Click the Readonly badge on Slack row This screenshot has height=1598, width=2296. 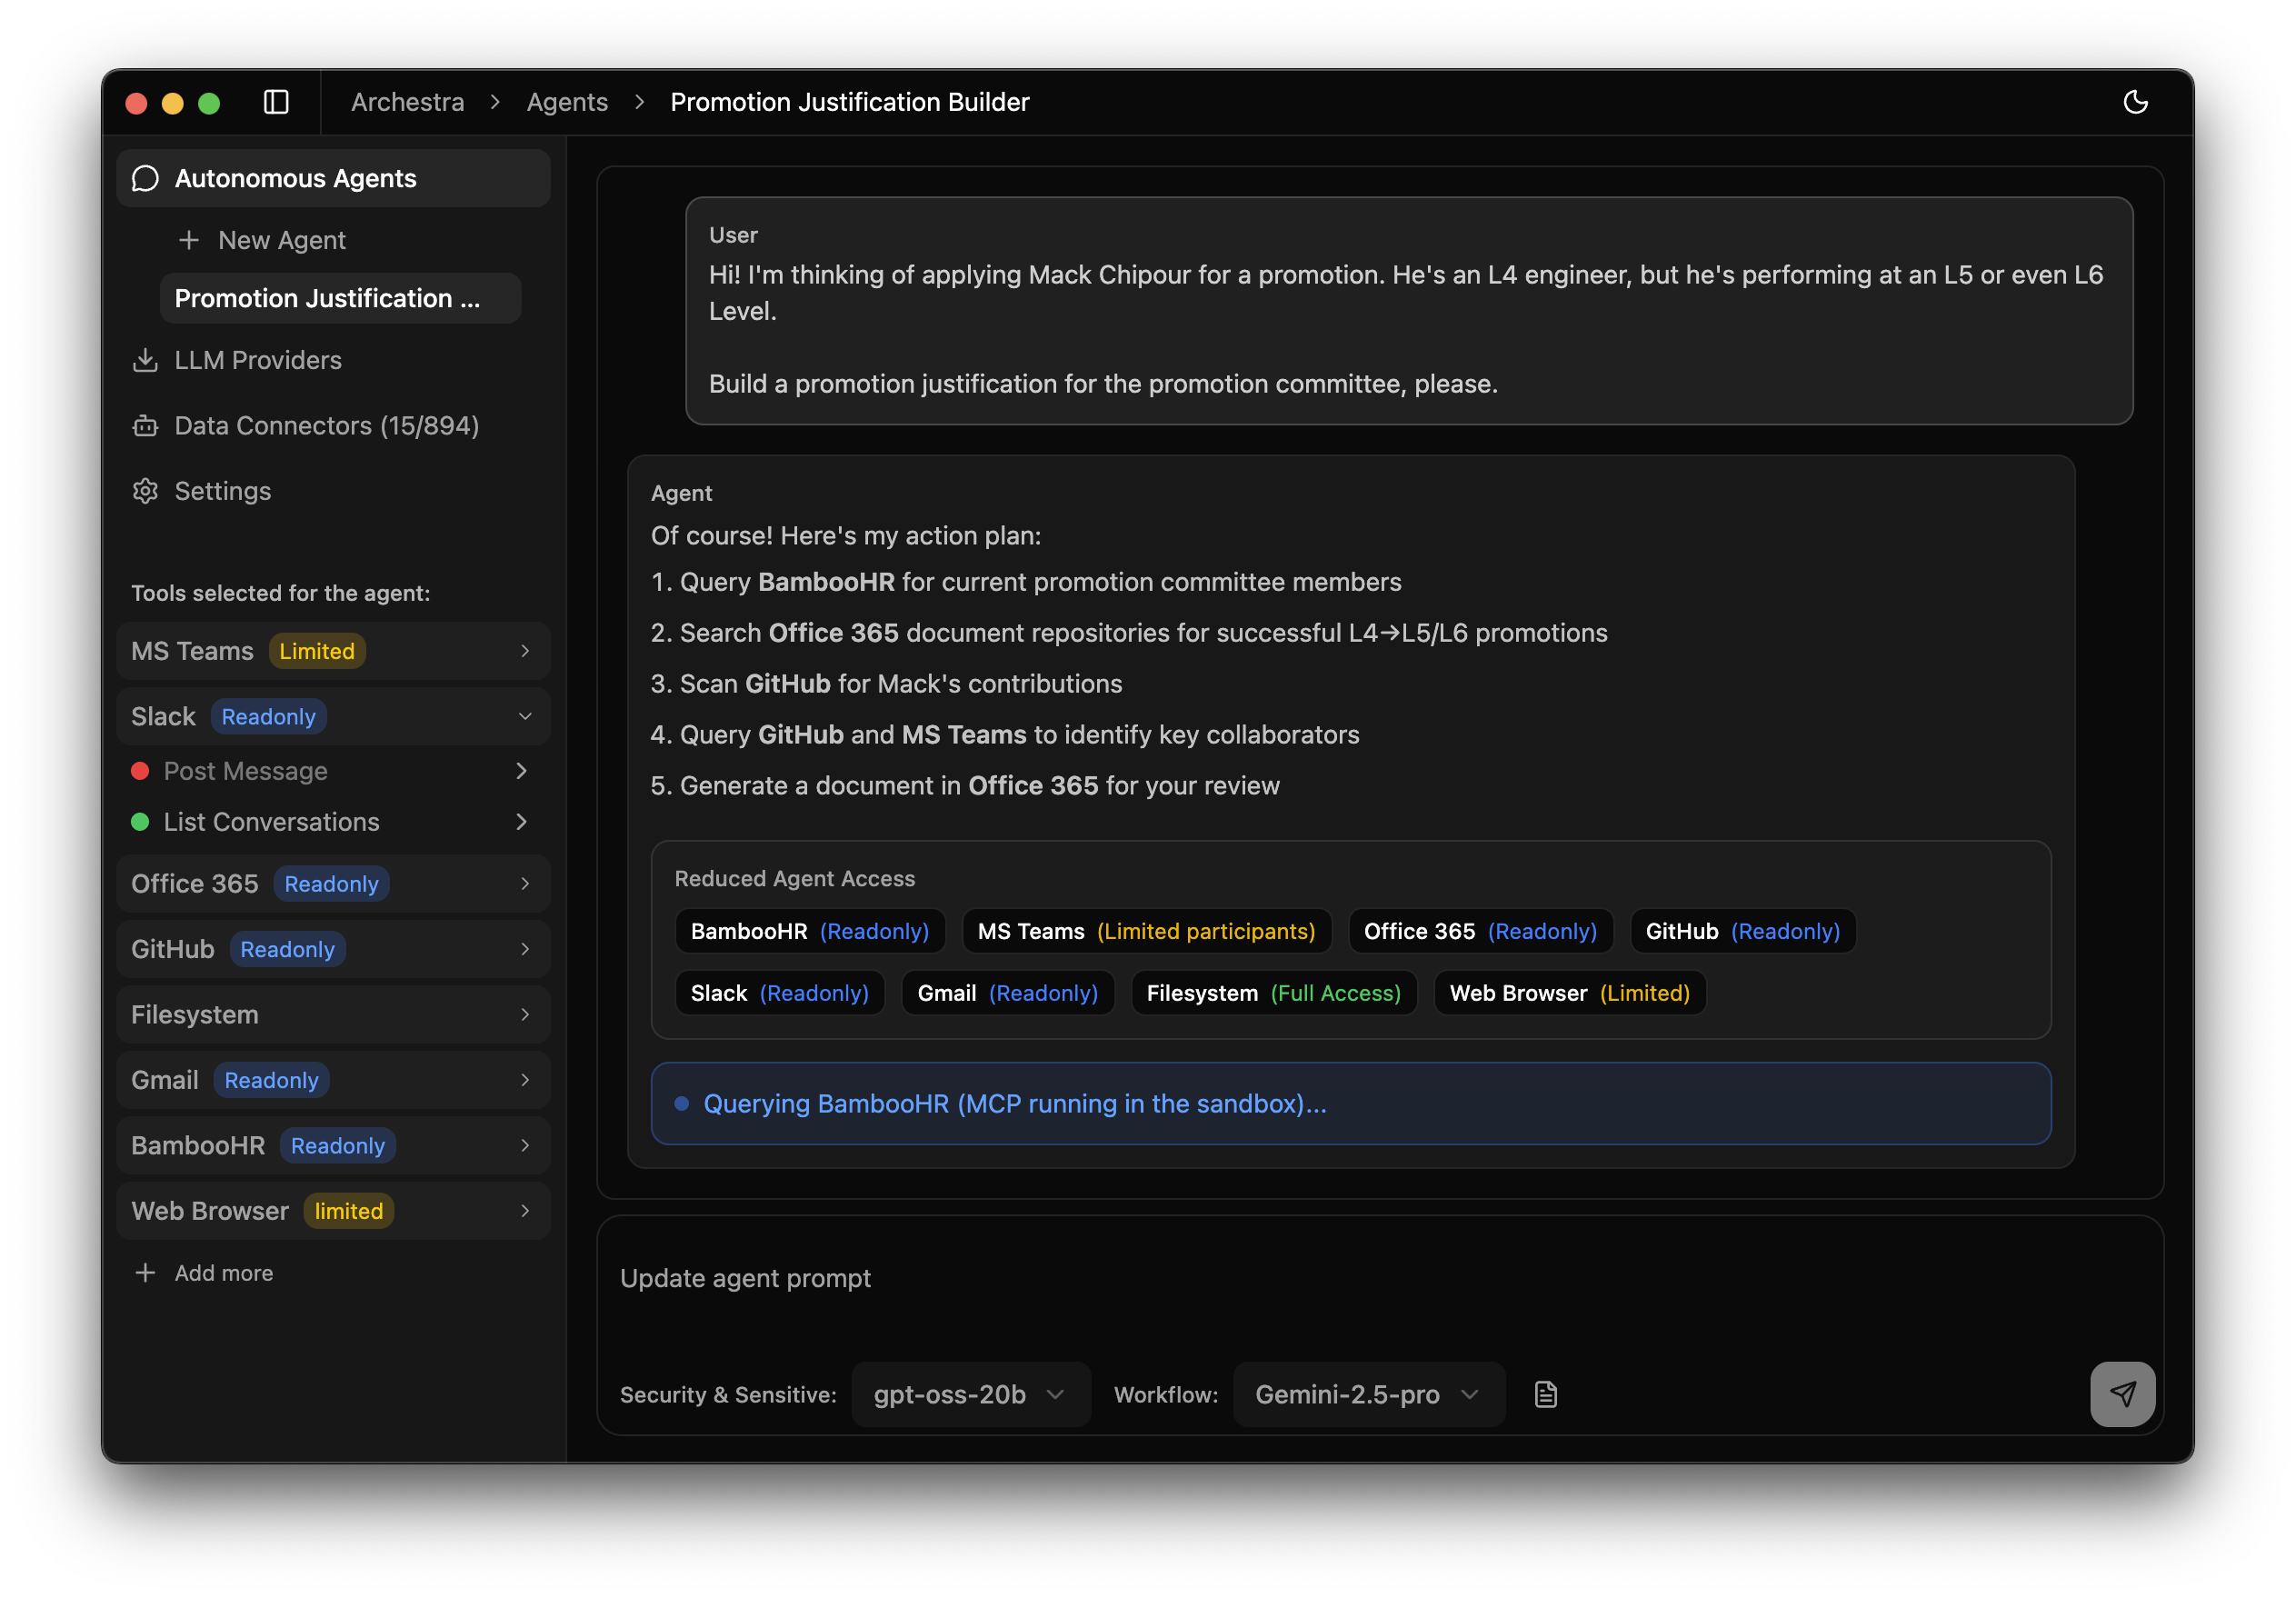268,716
